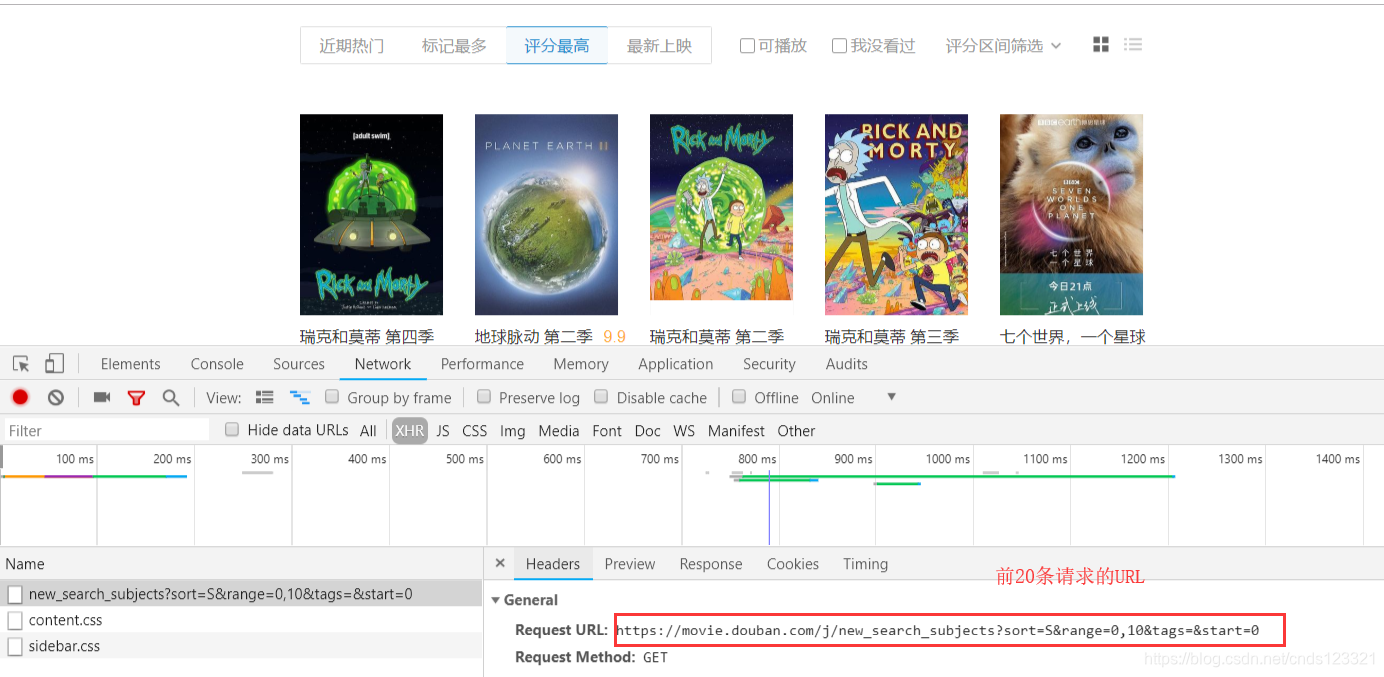Viewport: 1384px width, 677px height.
Task: Select the 评分最高 sort tab
Action: tap(557, 46)
